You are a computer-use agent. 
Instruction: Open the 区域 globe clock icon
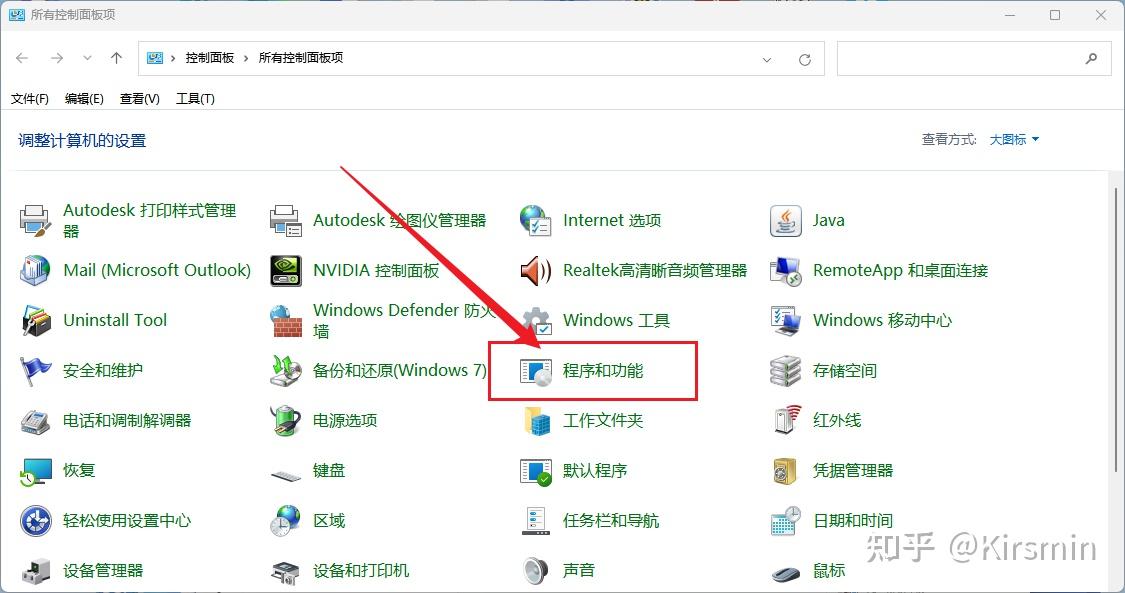coord(286,521)
